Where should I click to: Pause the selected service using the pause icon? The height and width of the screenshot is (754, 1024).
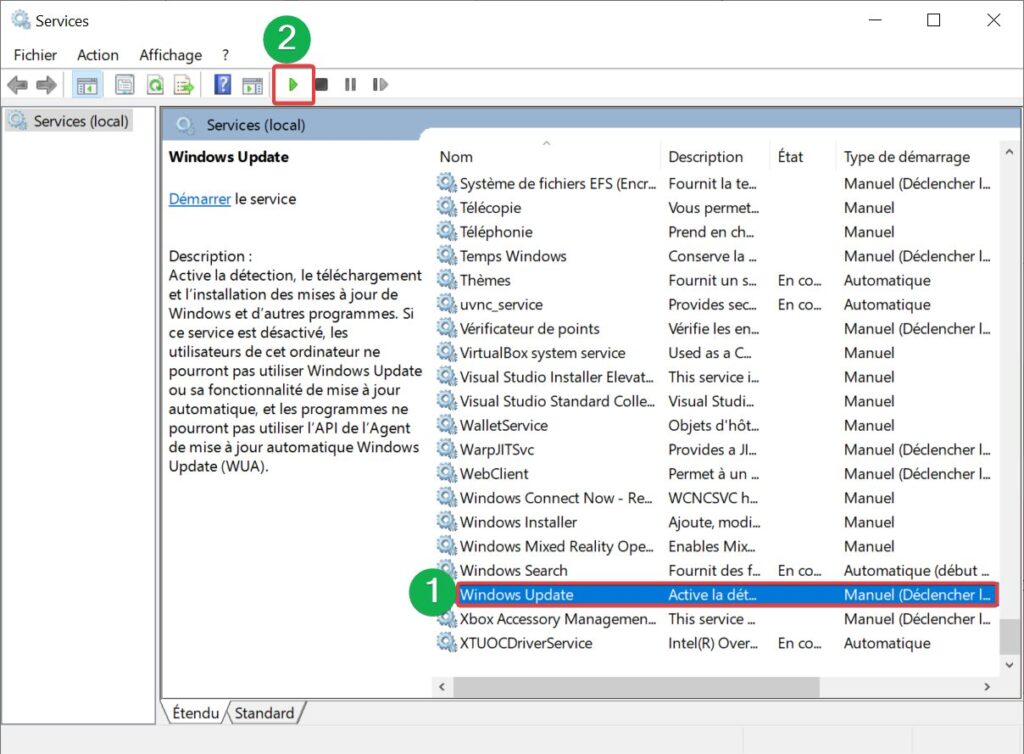coord(349,84)
